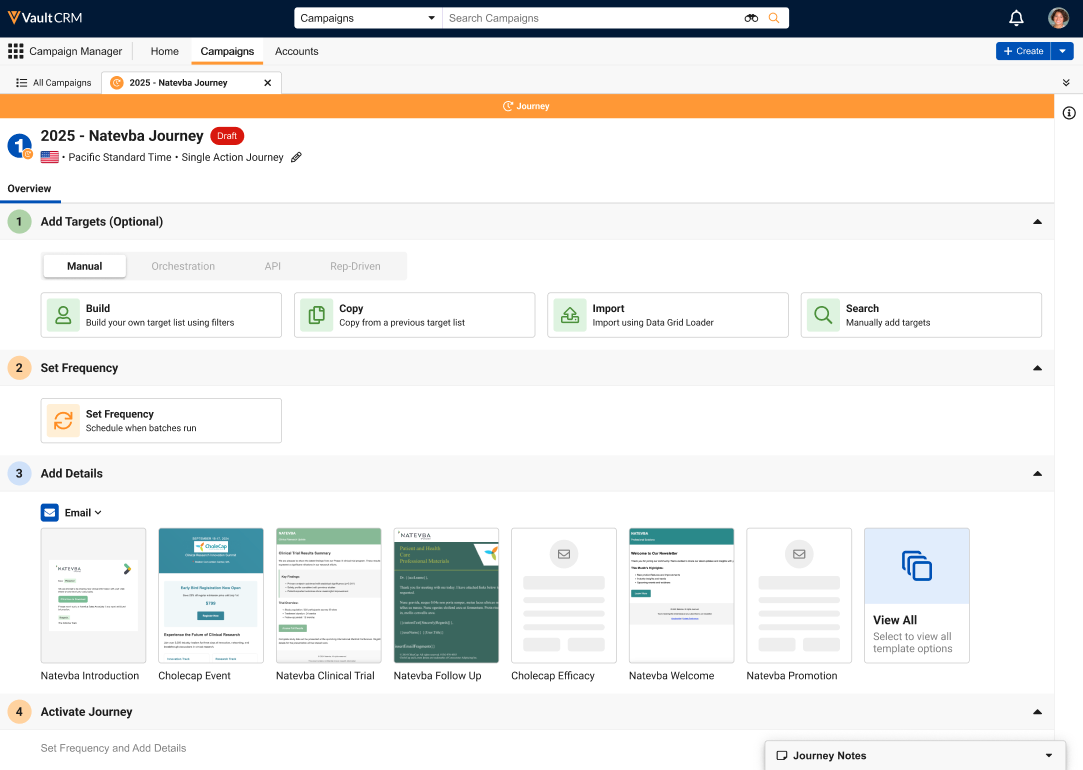Switch to API target mode
This screenshot has width=1083, height=770.
click(x=273, y=266)
